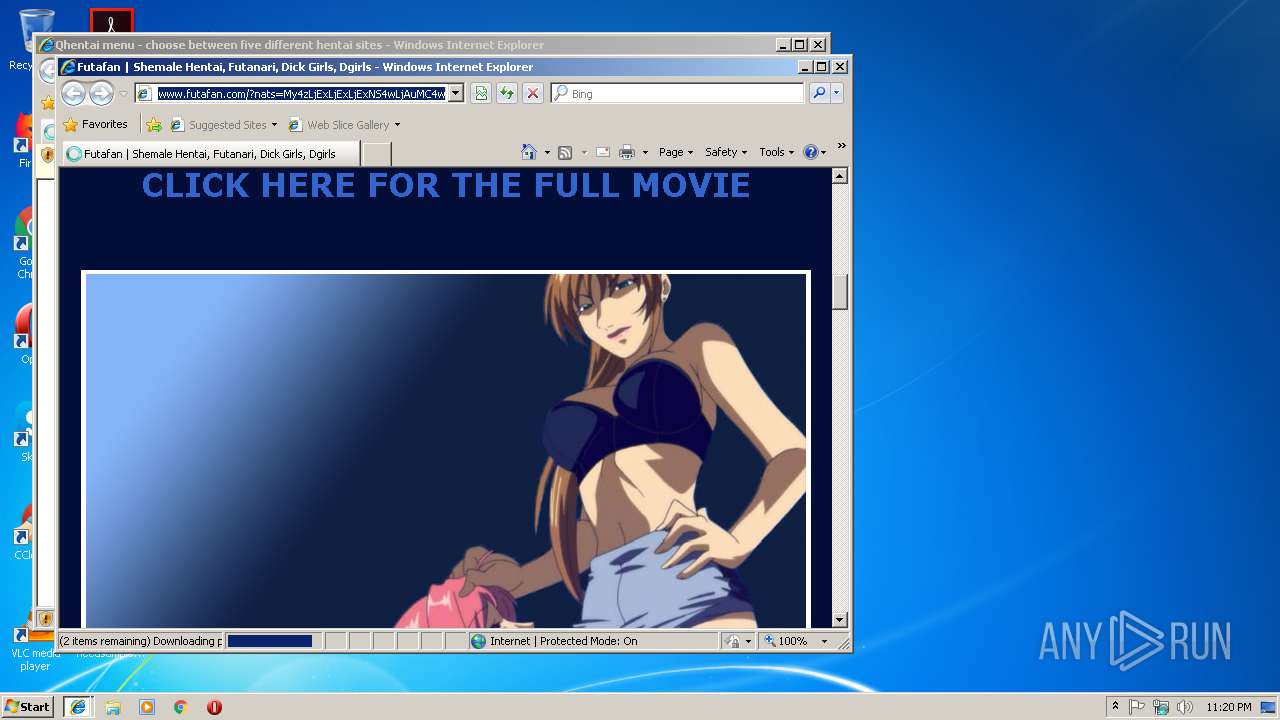Click the Read Mail envelope icon

click(x=603, y=152)
